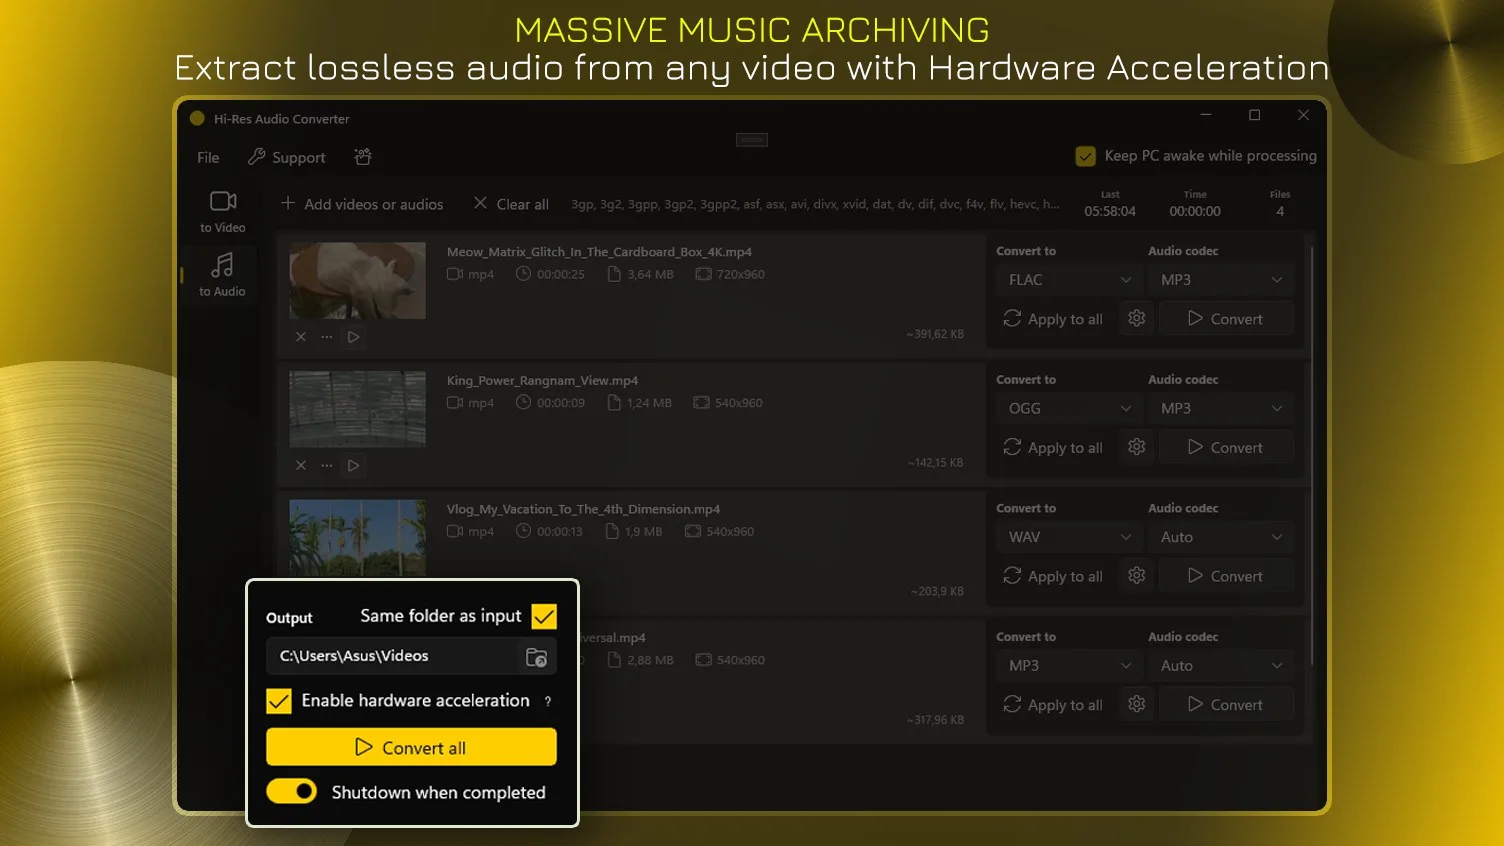
Task: Click the Hi-Res Audio Converter app icon
Action: click(197, 118)
